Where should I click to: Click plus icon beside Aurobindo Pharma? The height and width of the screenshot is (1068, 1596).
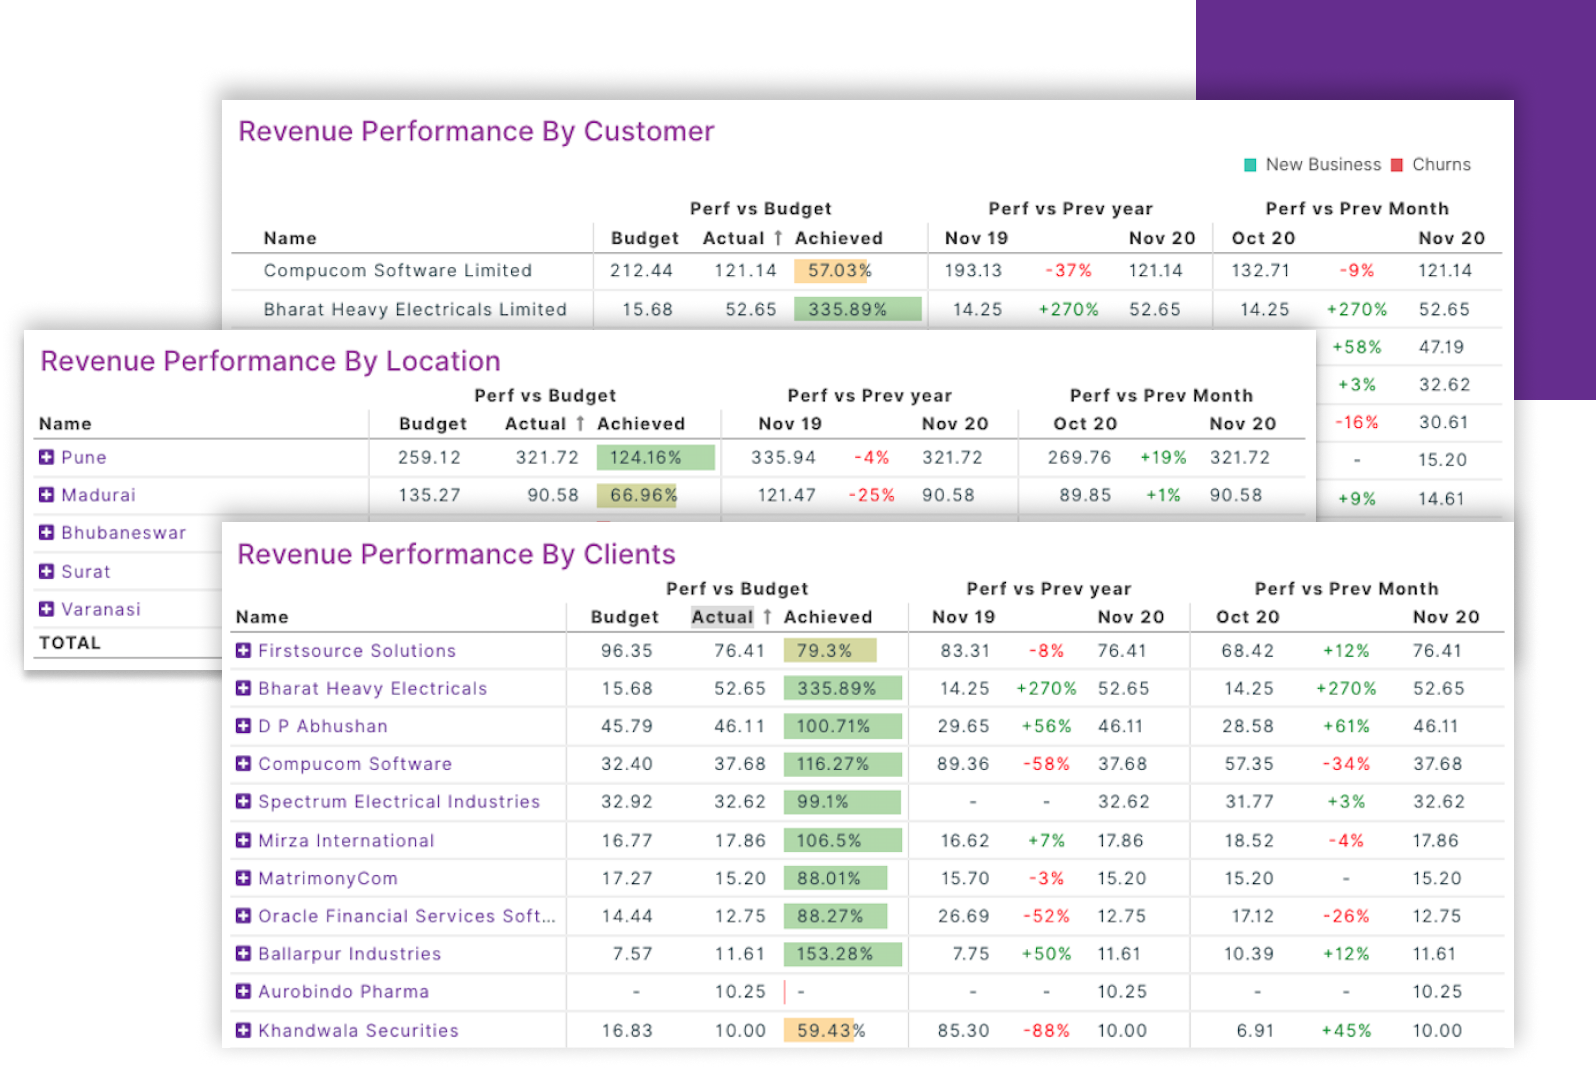coord(243,991)
